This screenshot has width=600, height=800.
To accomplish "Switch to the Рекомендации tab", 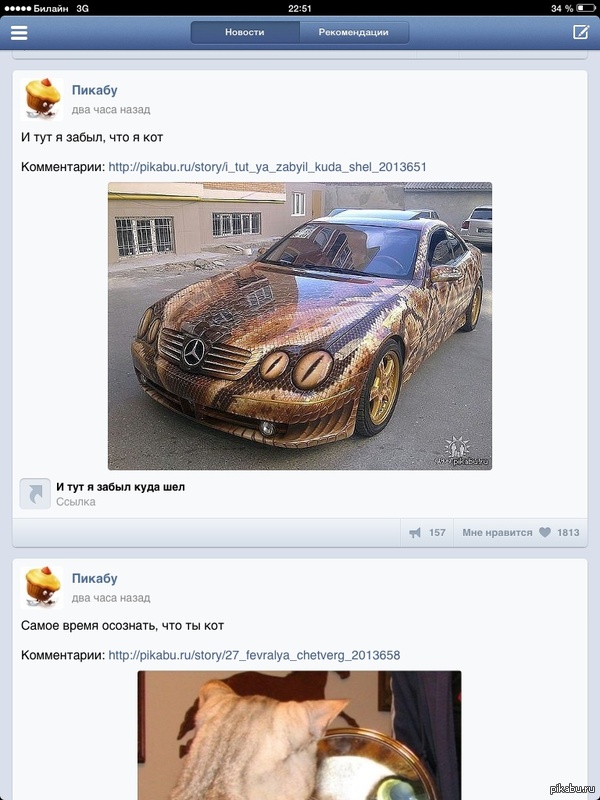I will coord(354,32).
